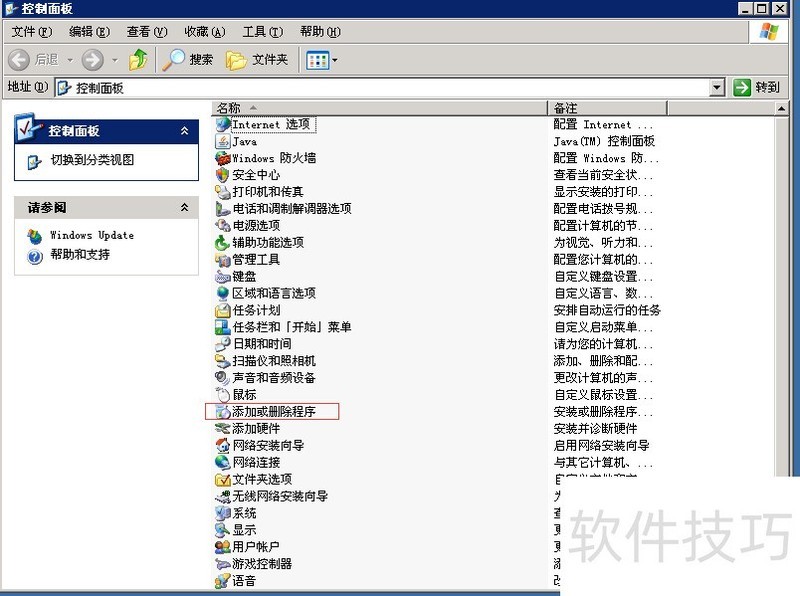Click the list scrollbar up arrow
The image size is (800, 596).
pos(781,108)
